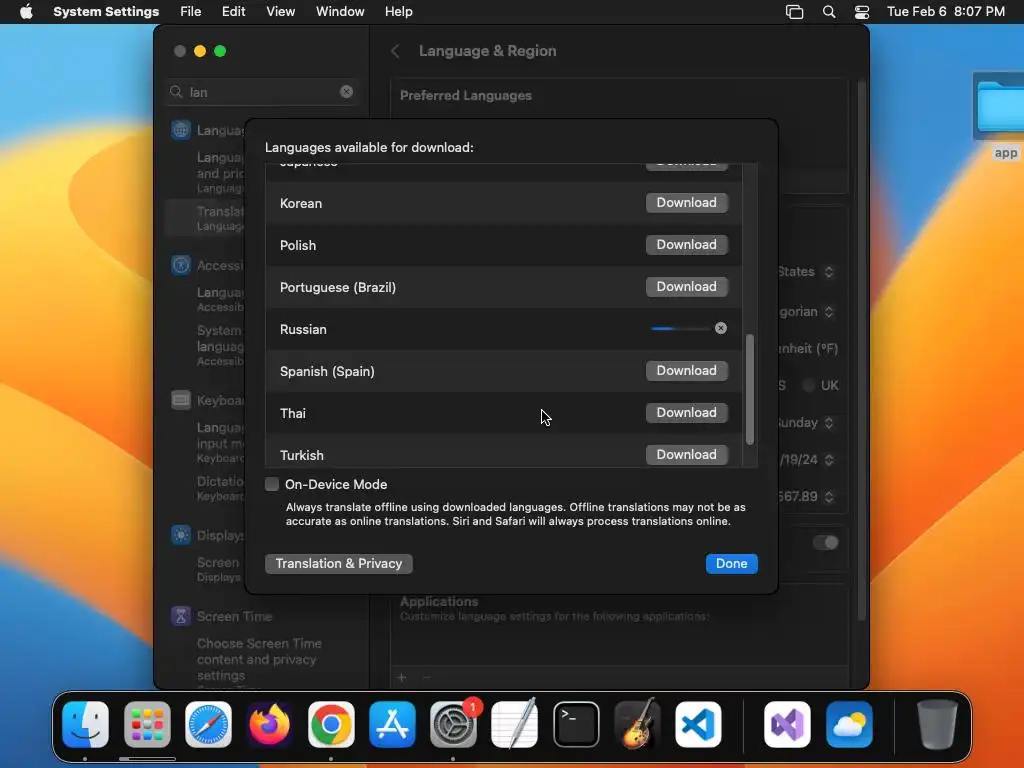The image size is (1024, 768).
Task: Open Translation & Privacy info
Action: pos(338,564)
